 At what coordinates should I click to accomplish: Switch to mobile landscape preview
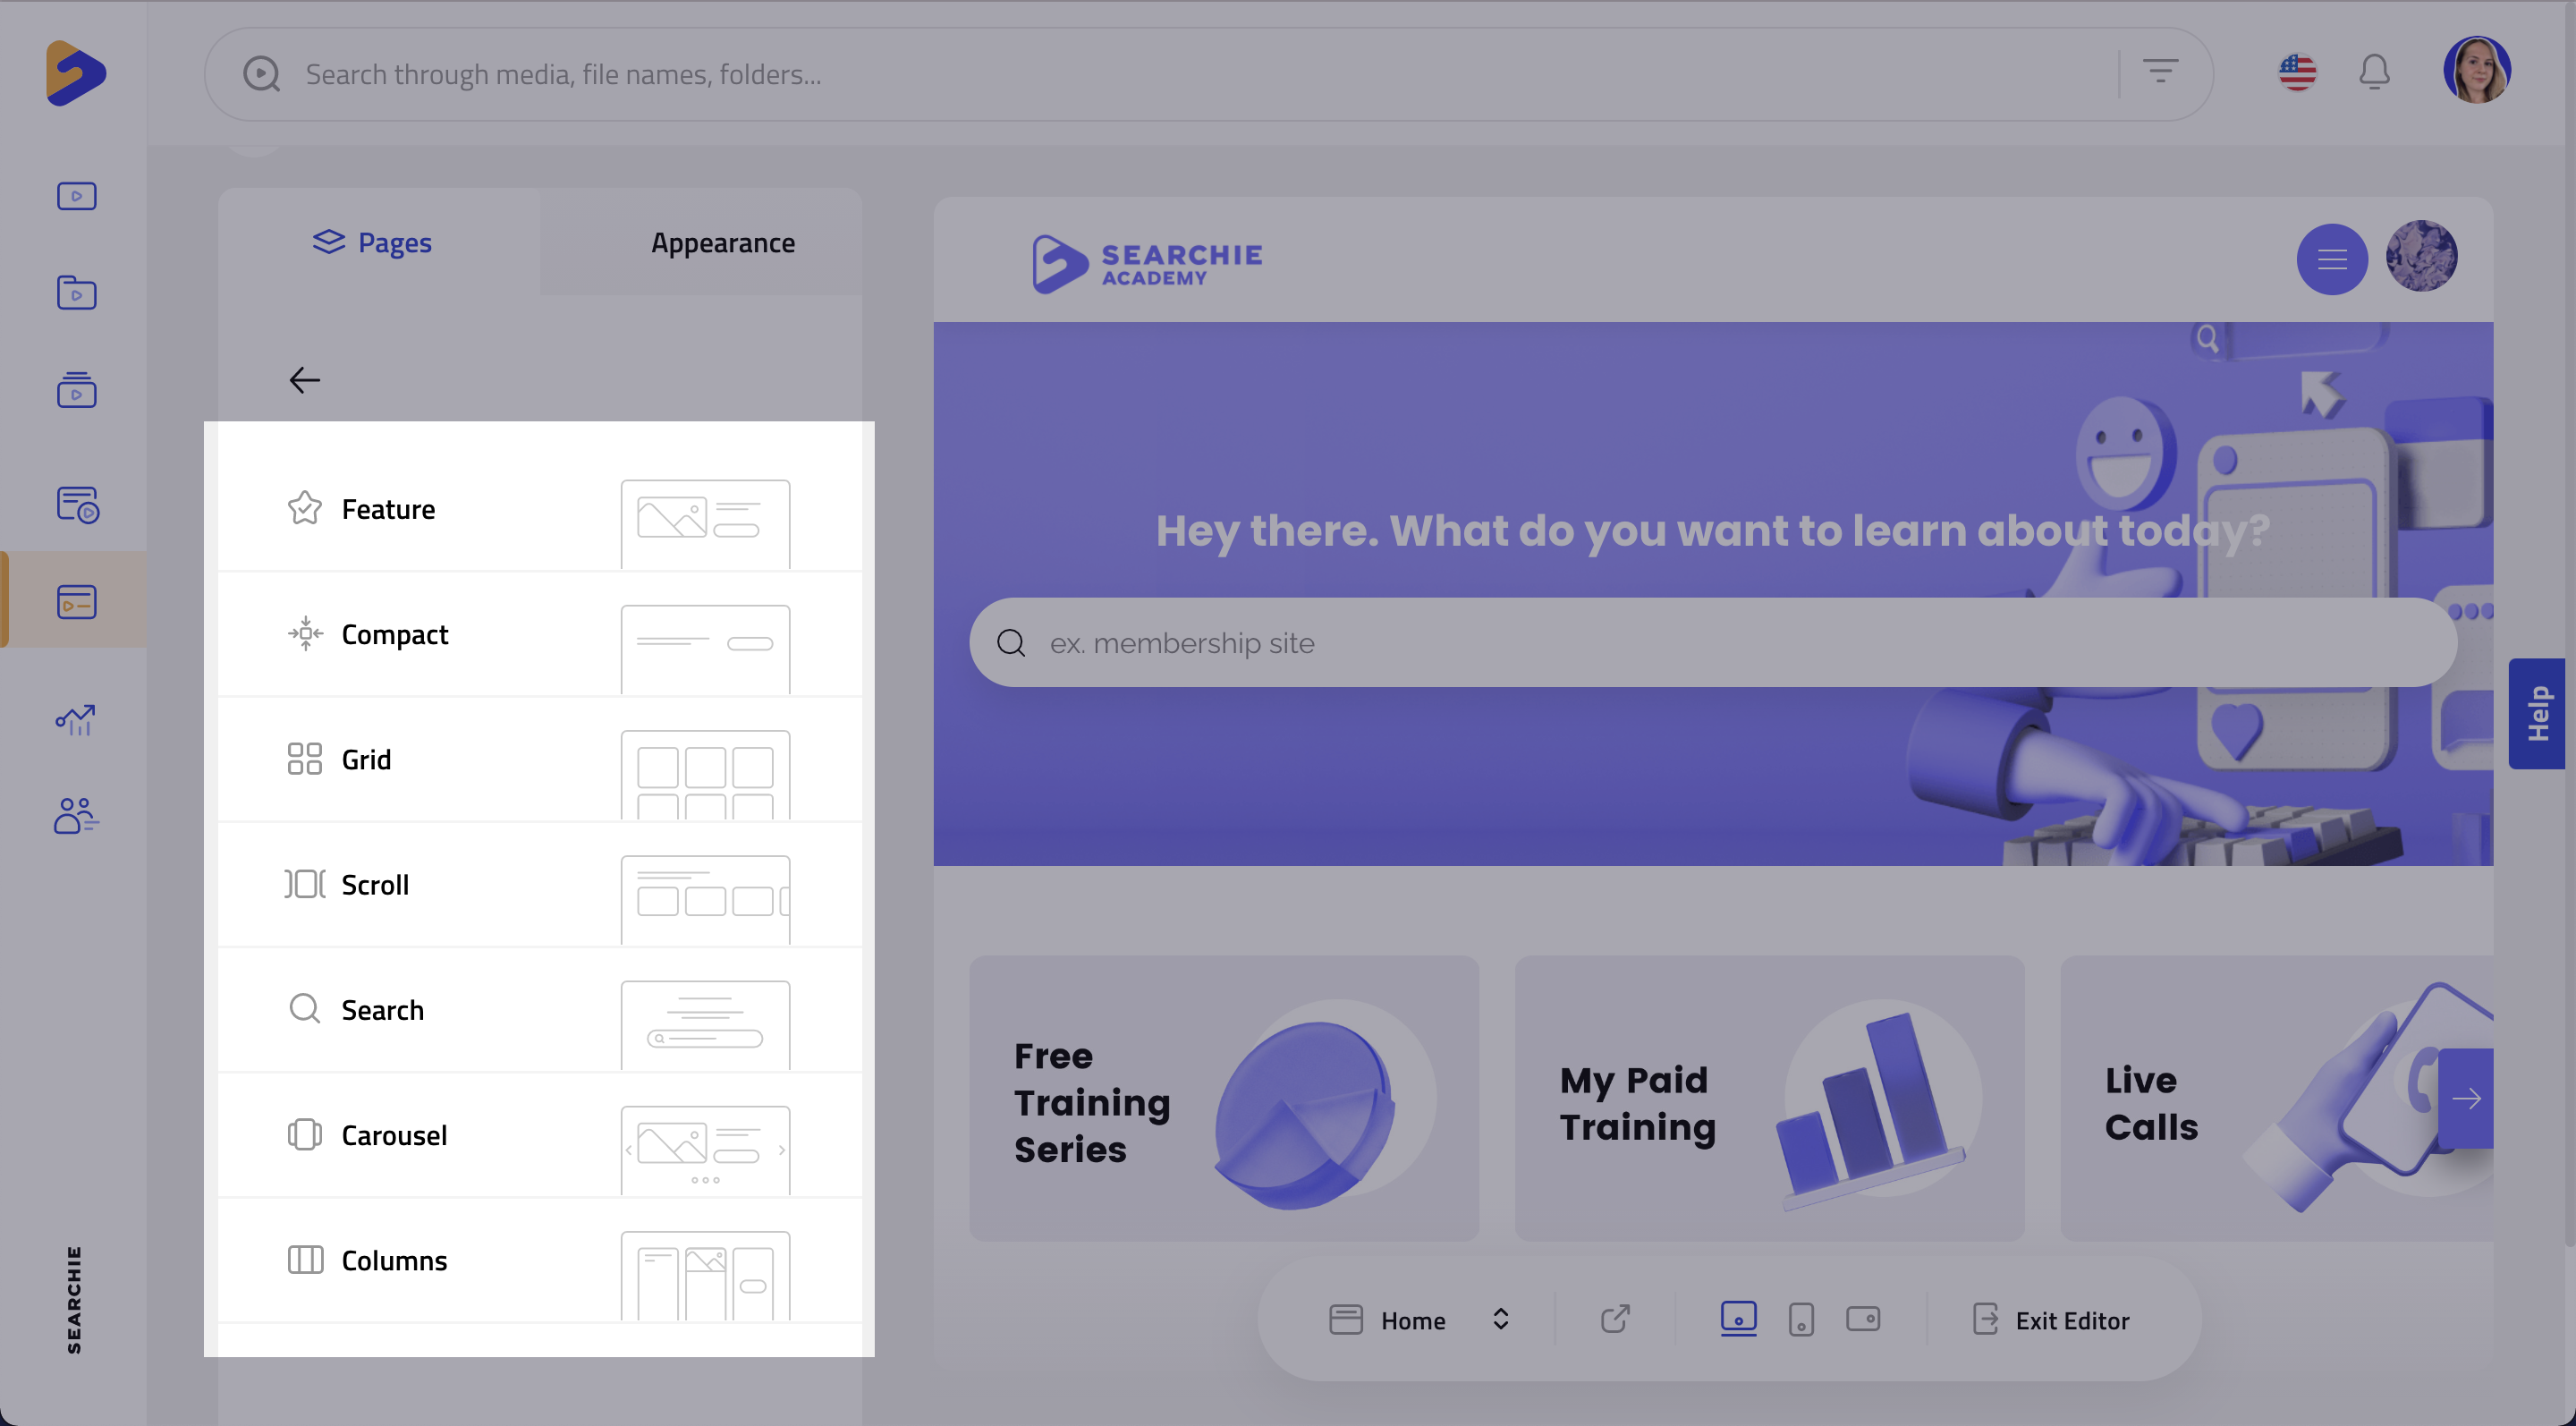tap(1862, 1320)
